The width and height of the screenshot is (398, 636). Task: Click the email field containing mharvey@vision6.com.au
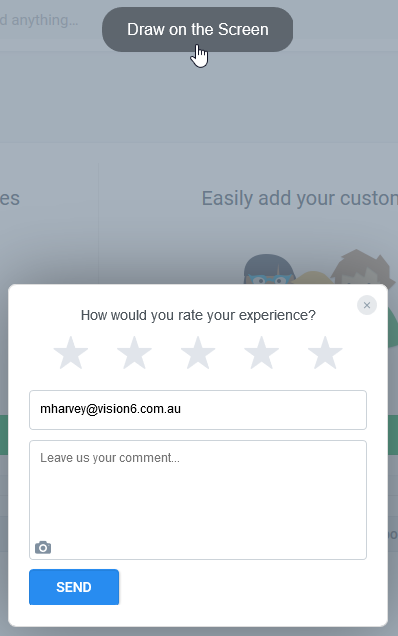coord(198,410)
